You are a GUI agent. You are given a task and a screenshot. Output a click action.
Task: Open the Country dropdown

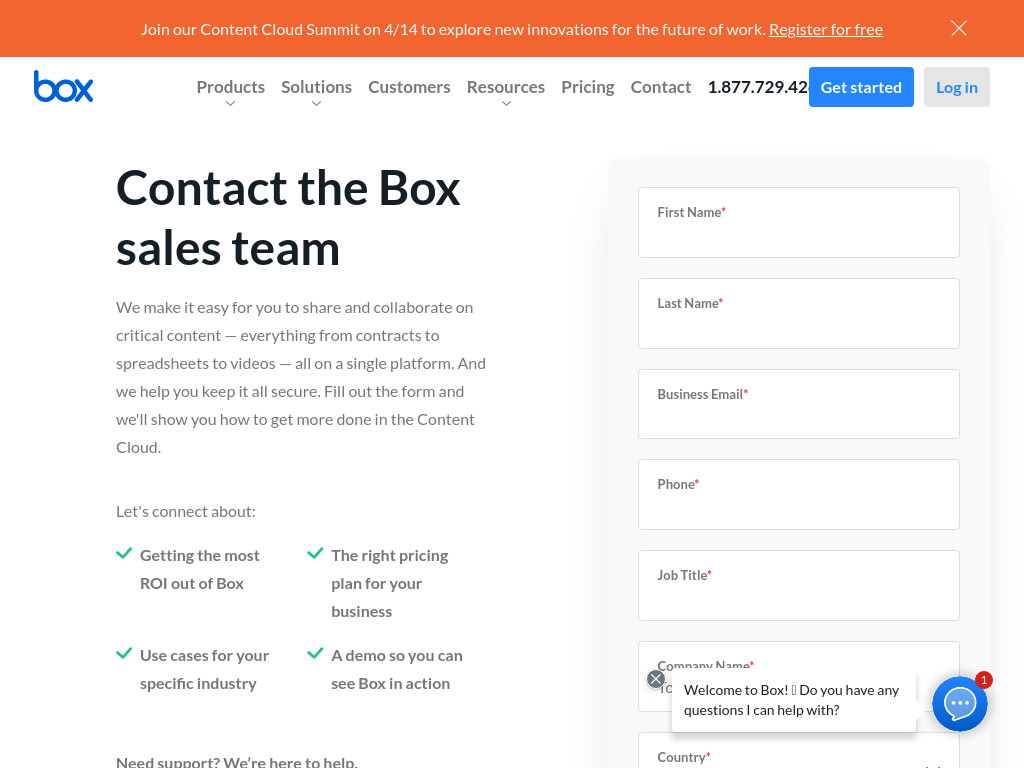799,751
